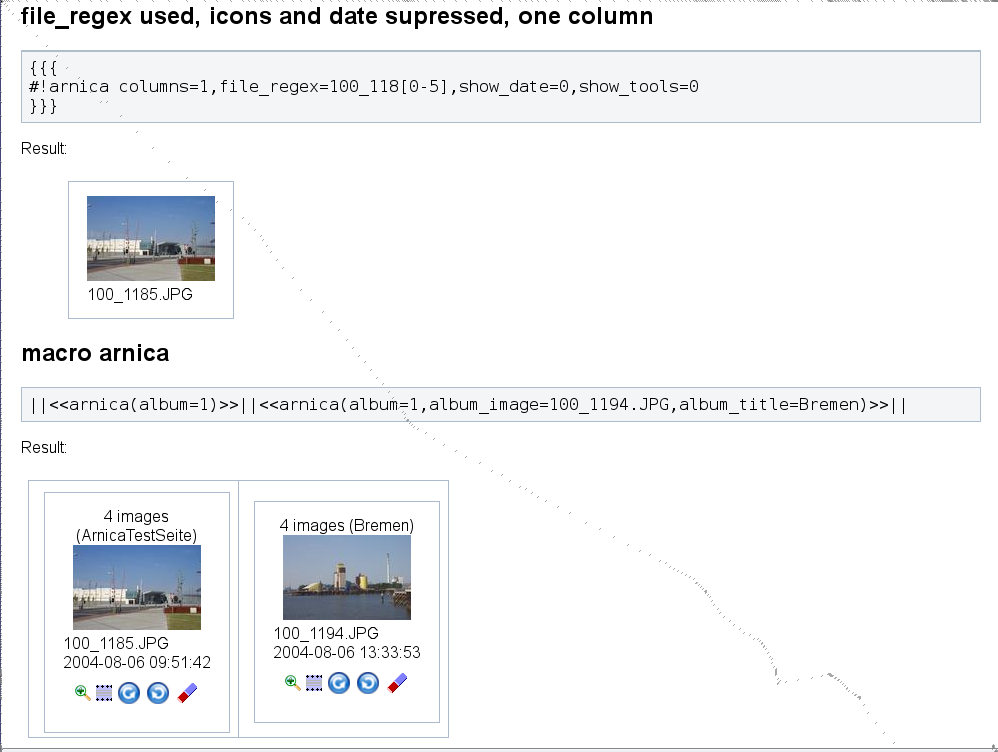The image size is (998, 752).
Task: Click the eraser delete icon under 100_1185.JPG album
Action: [187, 692]
